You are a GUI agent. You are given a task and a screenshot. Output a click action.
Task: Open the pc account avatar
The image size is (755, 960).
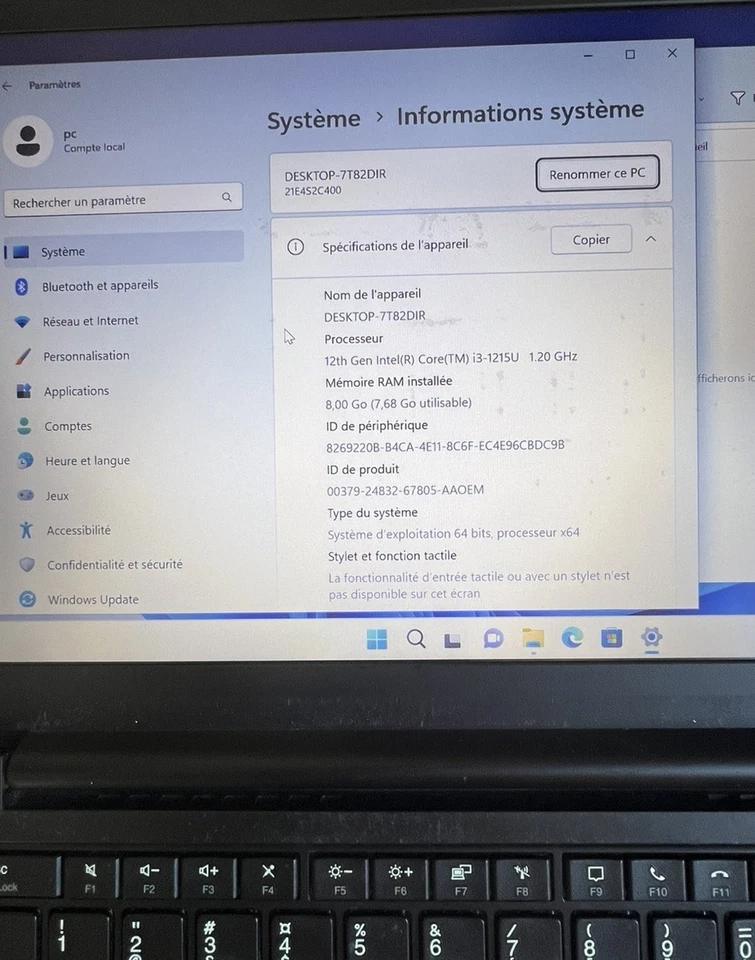28,141
